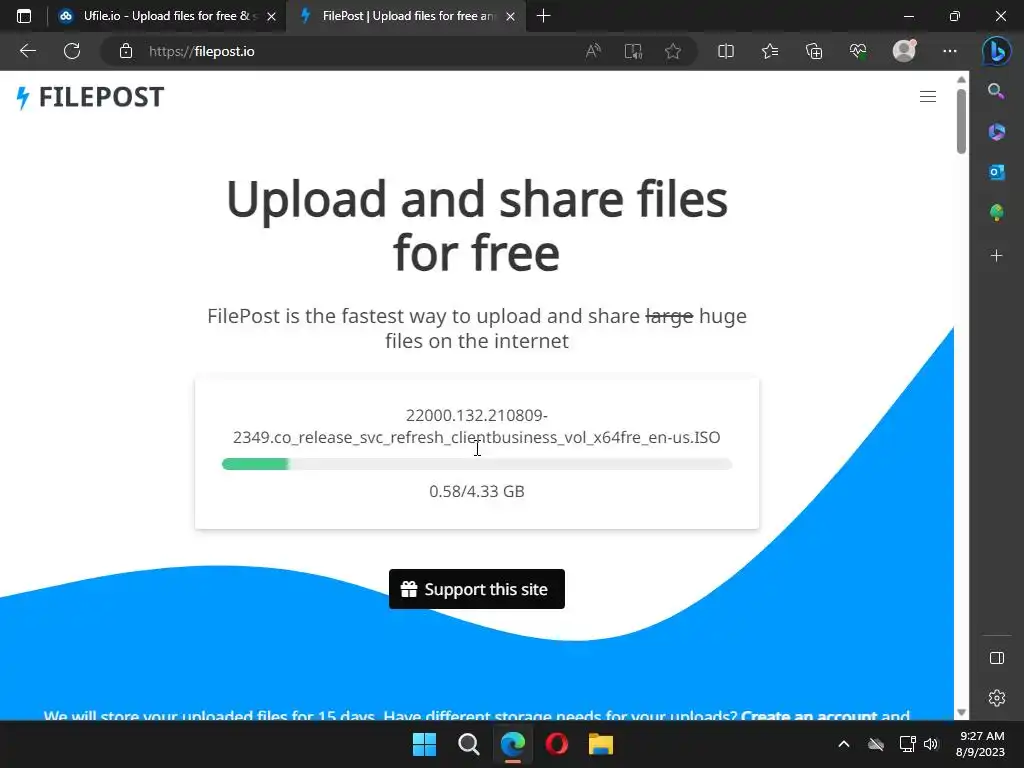Open Microsoft 365 sidebar icon

pos(996,131)
